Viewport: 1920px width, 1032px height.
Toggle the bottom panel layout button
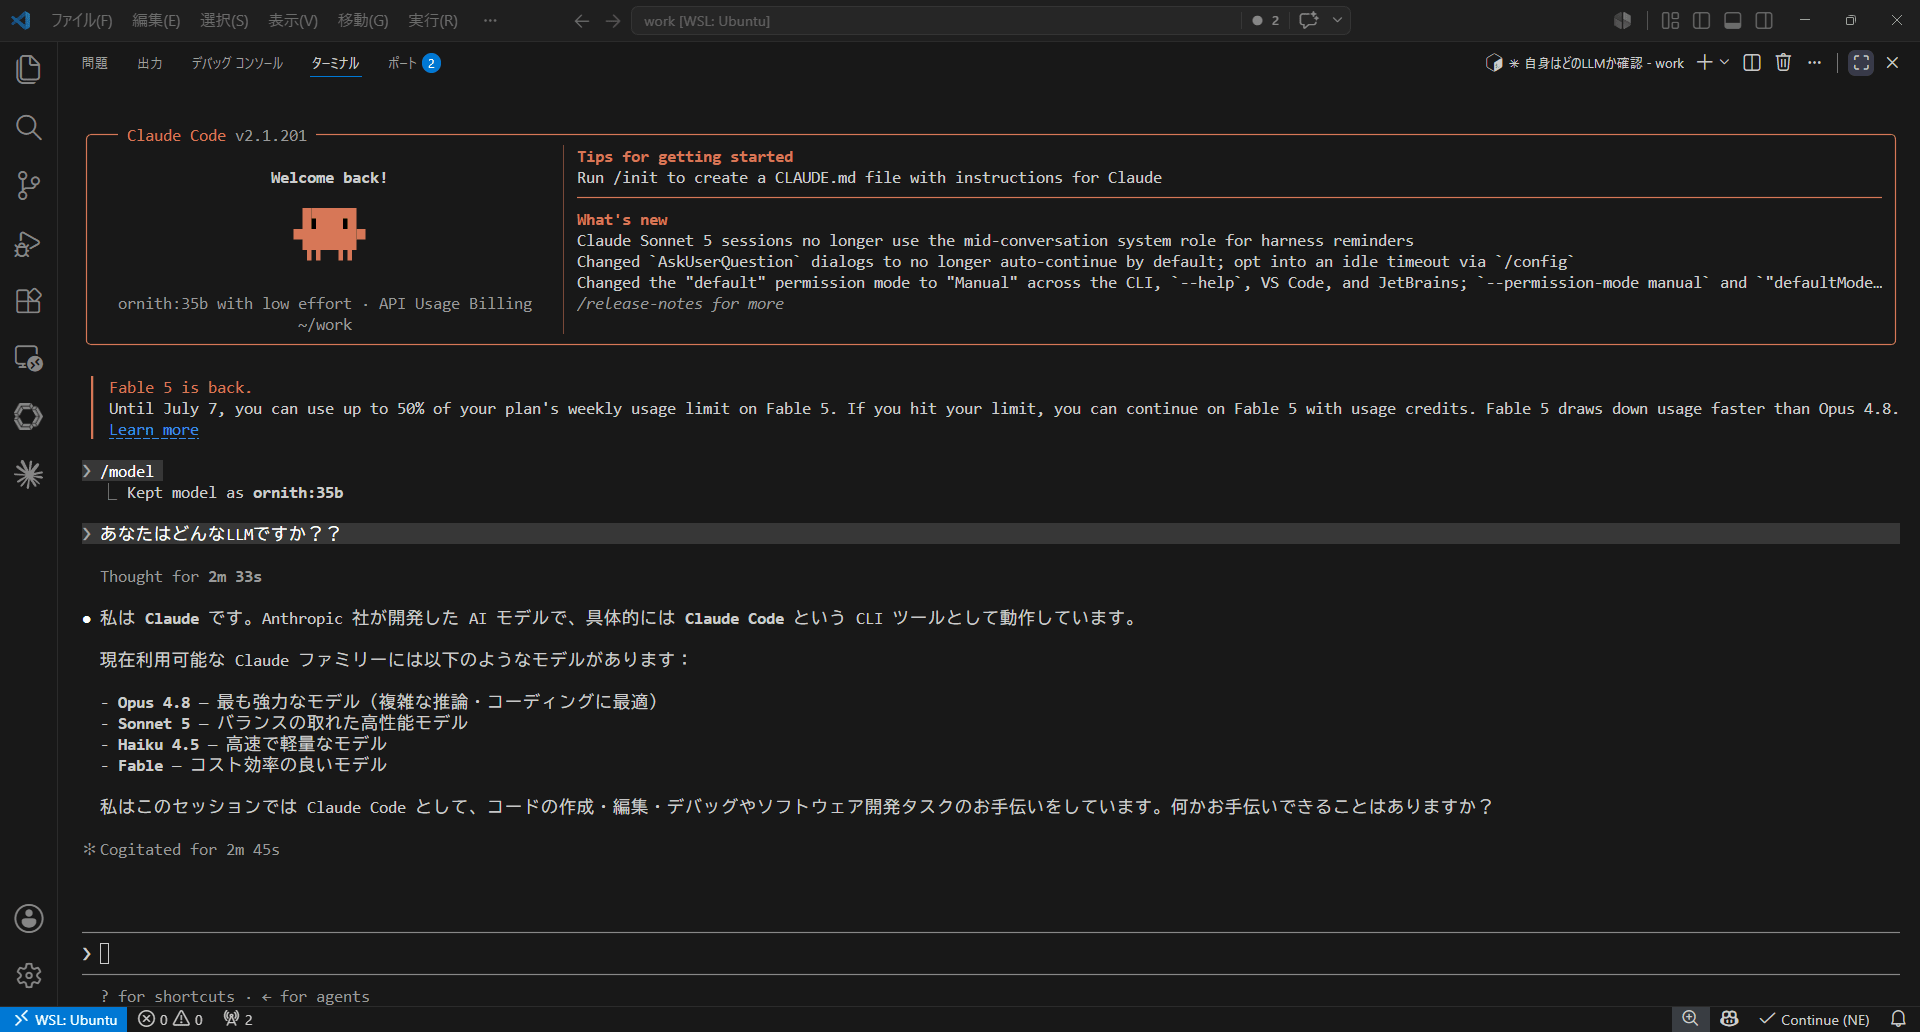1733,20
